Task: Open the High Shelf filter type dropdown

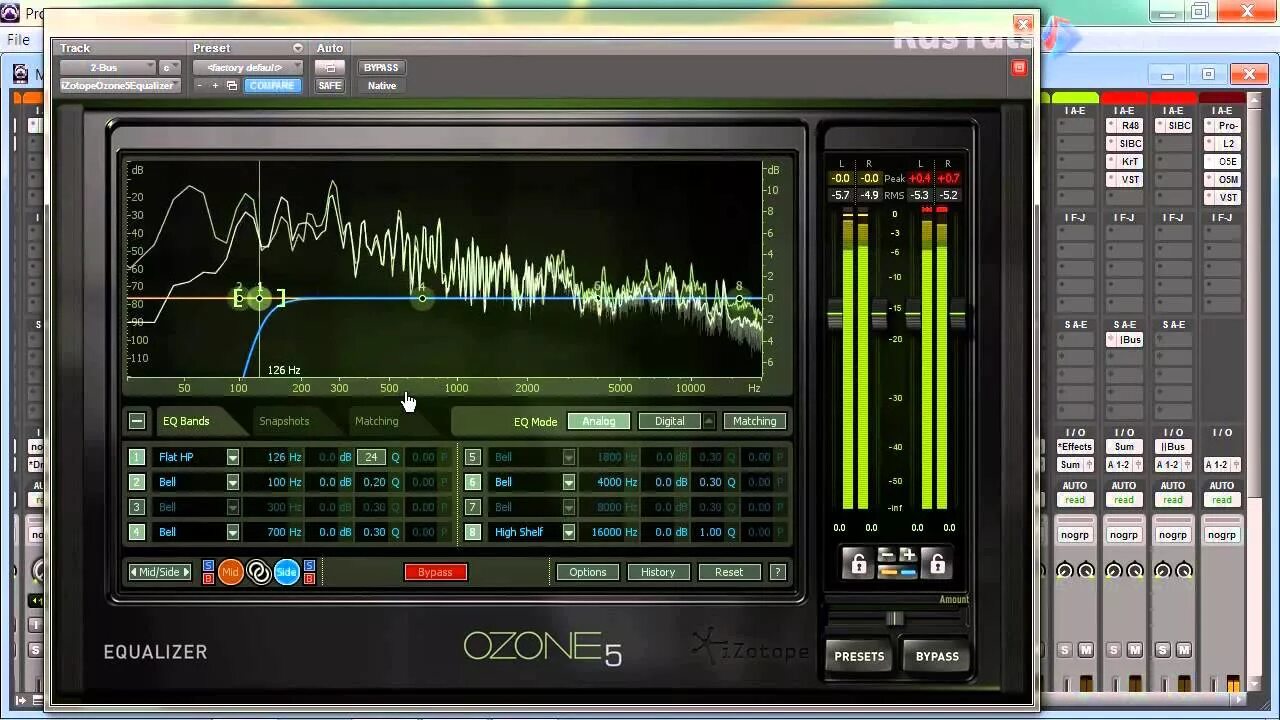Action: click(x=569, y=532)
